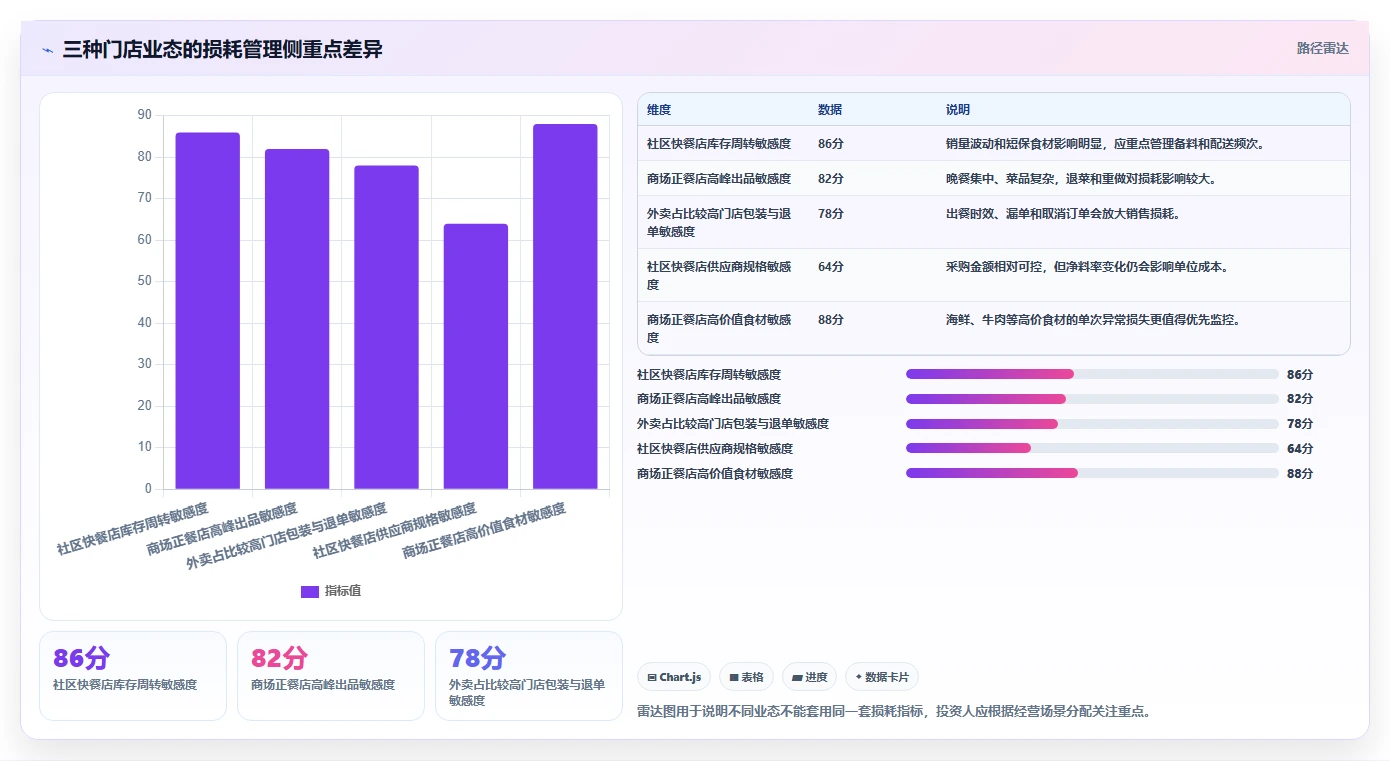1390x761 pixels.
Task: Click the 90 tick on the y-axis
Action: pos(144,115)
